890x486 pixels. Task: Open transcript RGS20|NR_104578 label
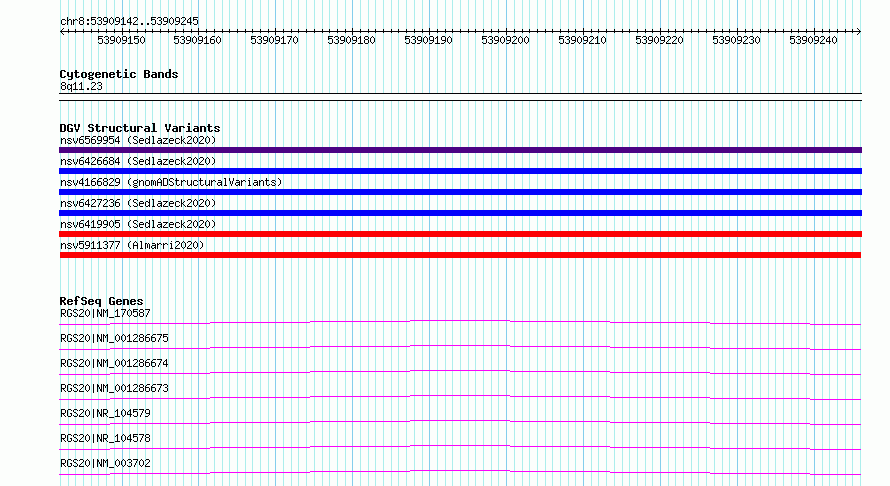(x=105, y=438)
